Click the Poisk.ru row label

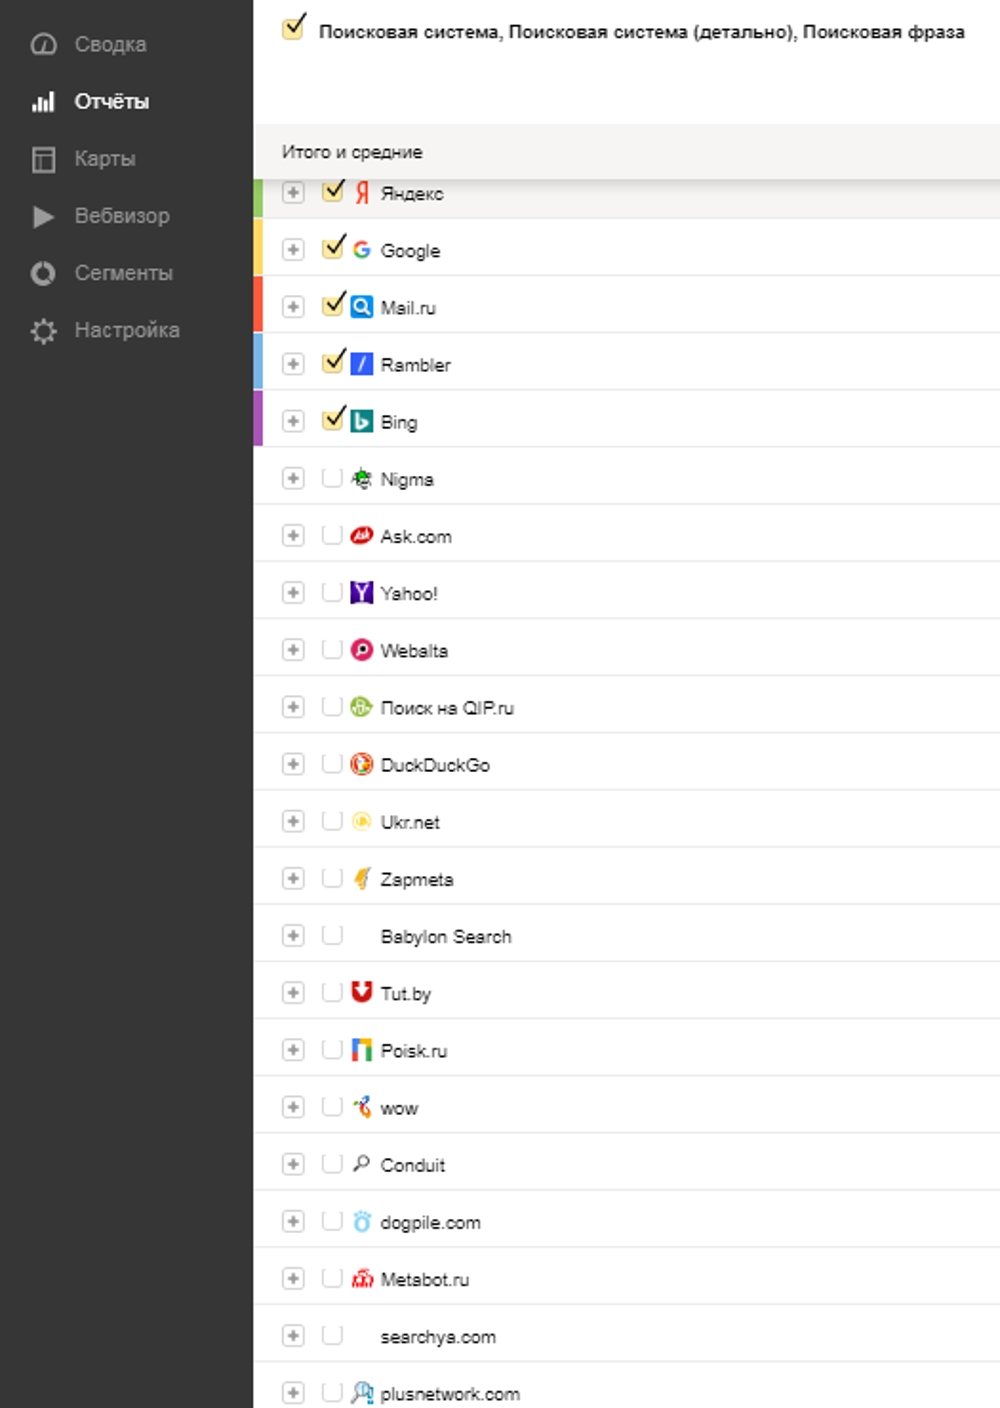point(414,1050)
